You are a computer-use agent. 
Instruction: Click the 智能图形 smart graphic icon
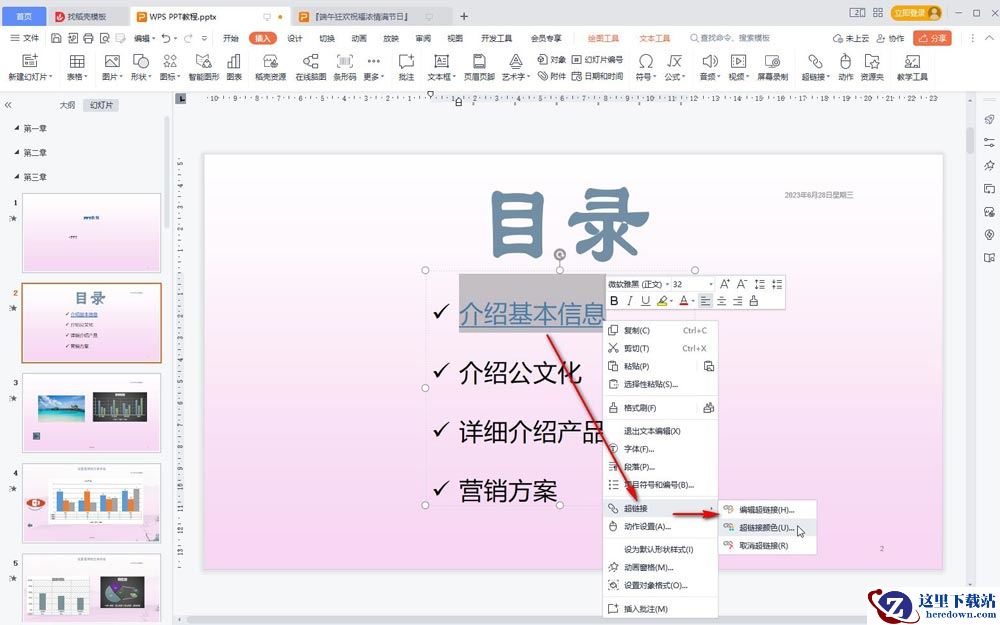pyautogui.click(x=203, y=61)
